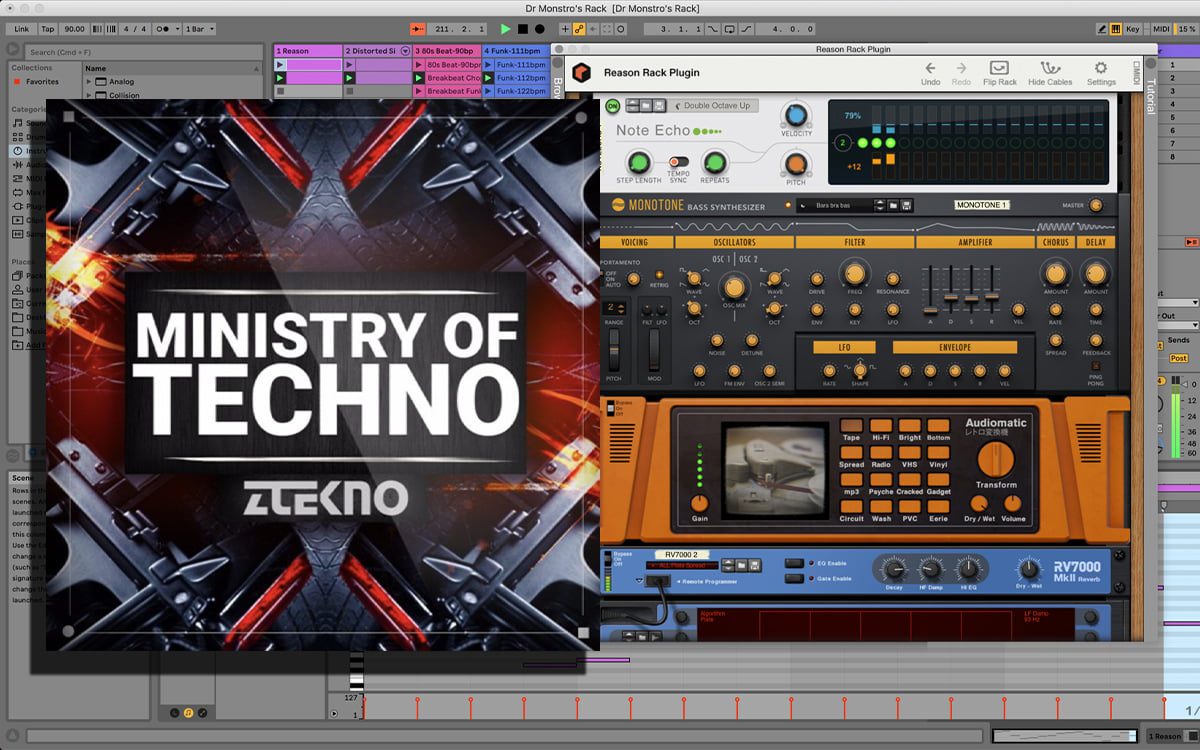This screenshot has height=750, width=1200.
Task: Start playback with the green play button
Action: [x=505, y=29]
